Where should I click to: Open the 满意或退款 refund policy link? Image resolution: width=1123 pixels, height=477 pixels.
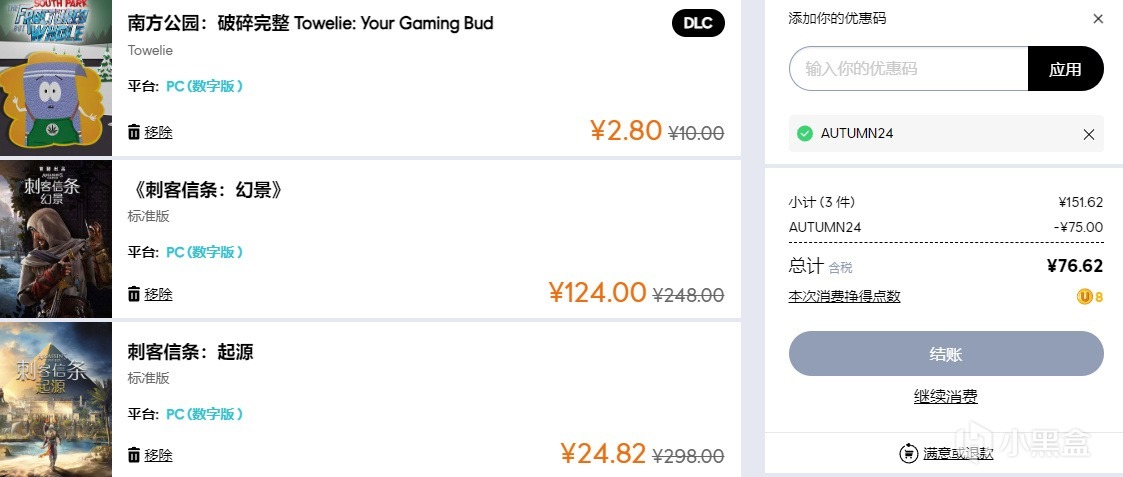click(958, 453)
